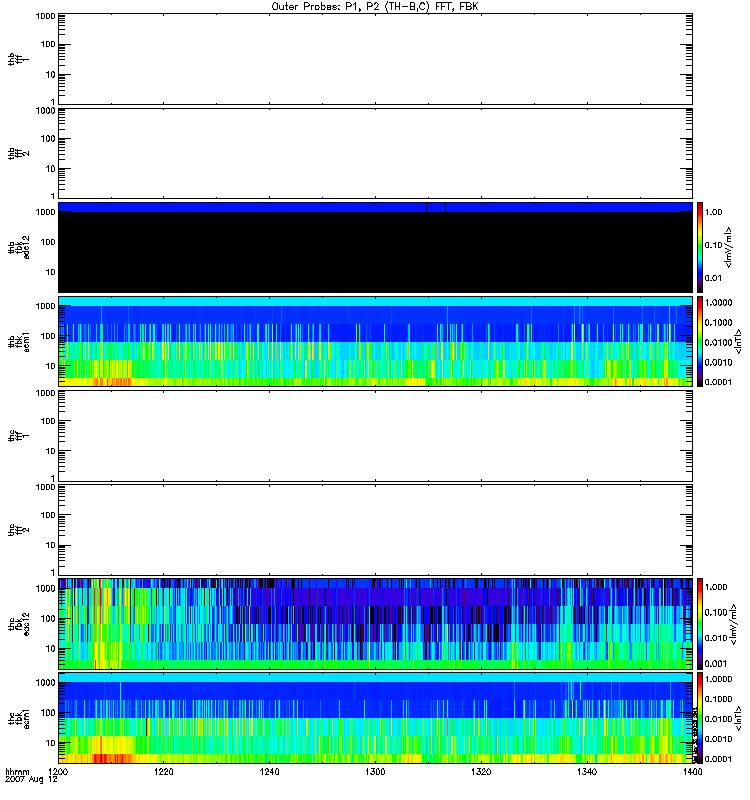Click the "1.000" tick on thc edc12 colorbar

(x=716, y=587)
